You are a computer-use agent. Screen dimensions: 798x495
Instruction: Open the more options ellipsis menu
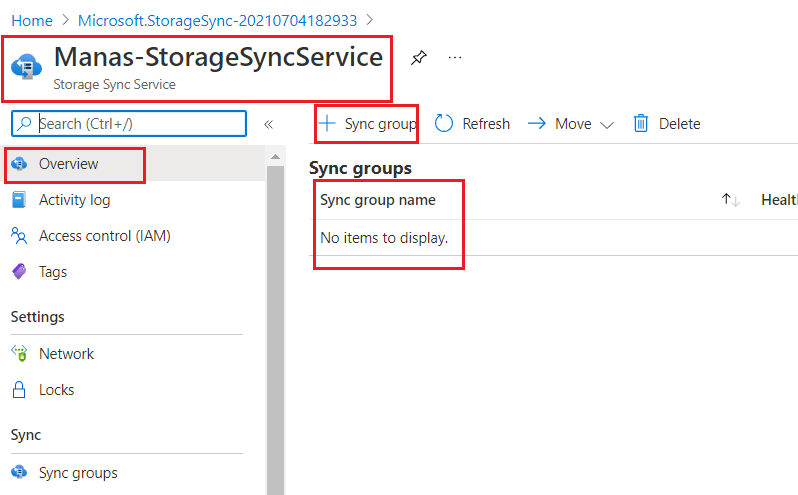click(x=455, y=59)
